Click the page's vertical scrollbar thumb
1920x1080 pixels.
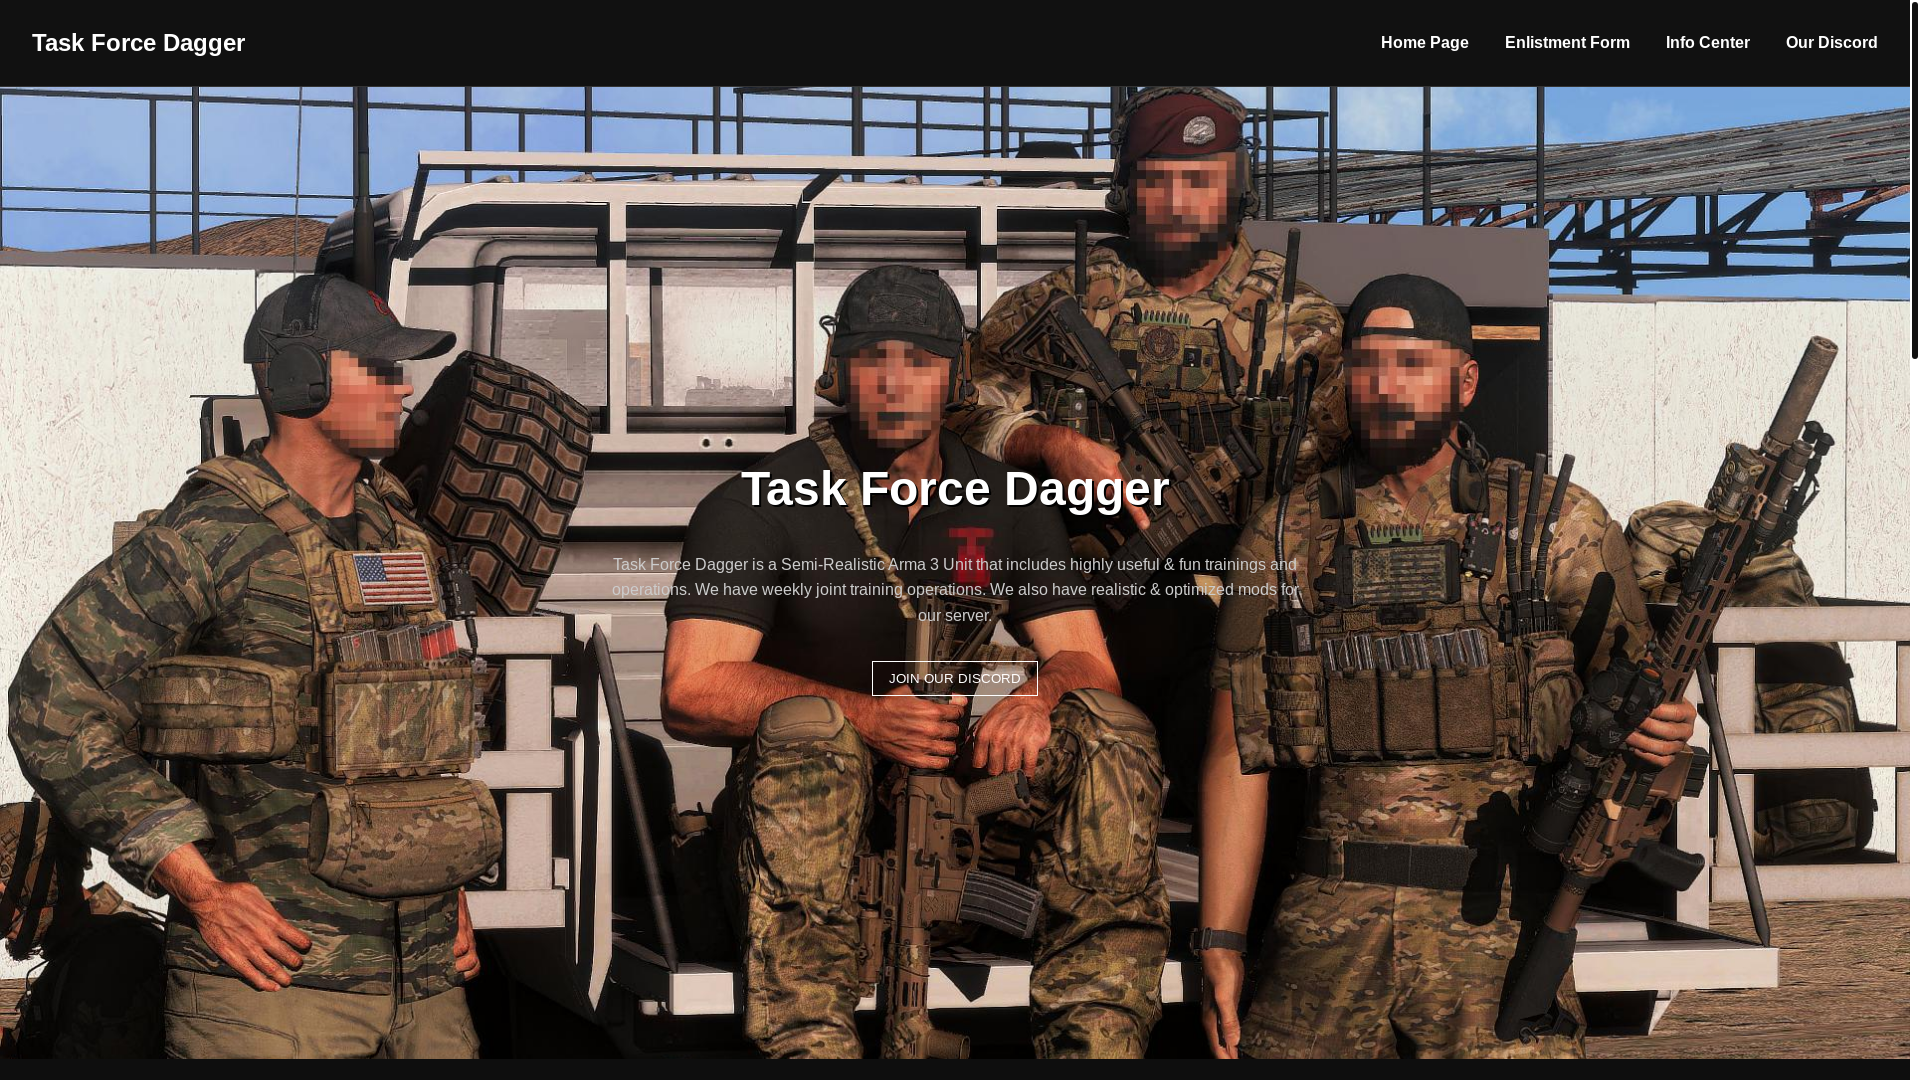1914,180
